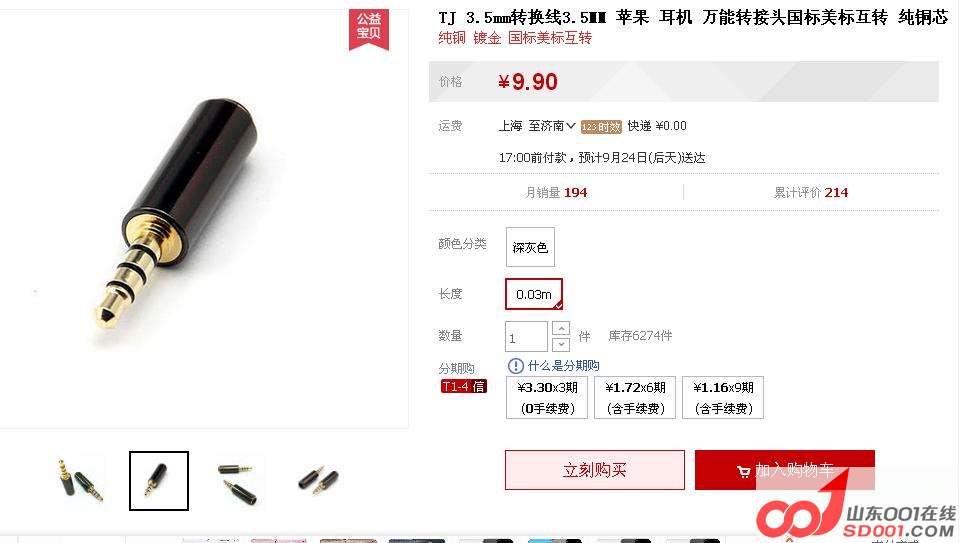
Task: Choose ¥3.30x3期 installment plan
Action: (x=547, y=398)
